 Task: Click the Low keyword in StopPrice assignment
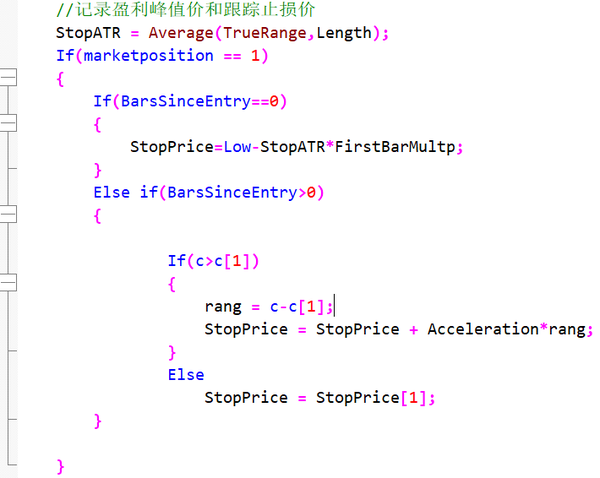[237, 147]
